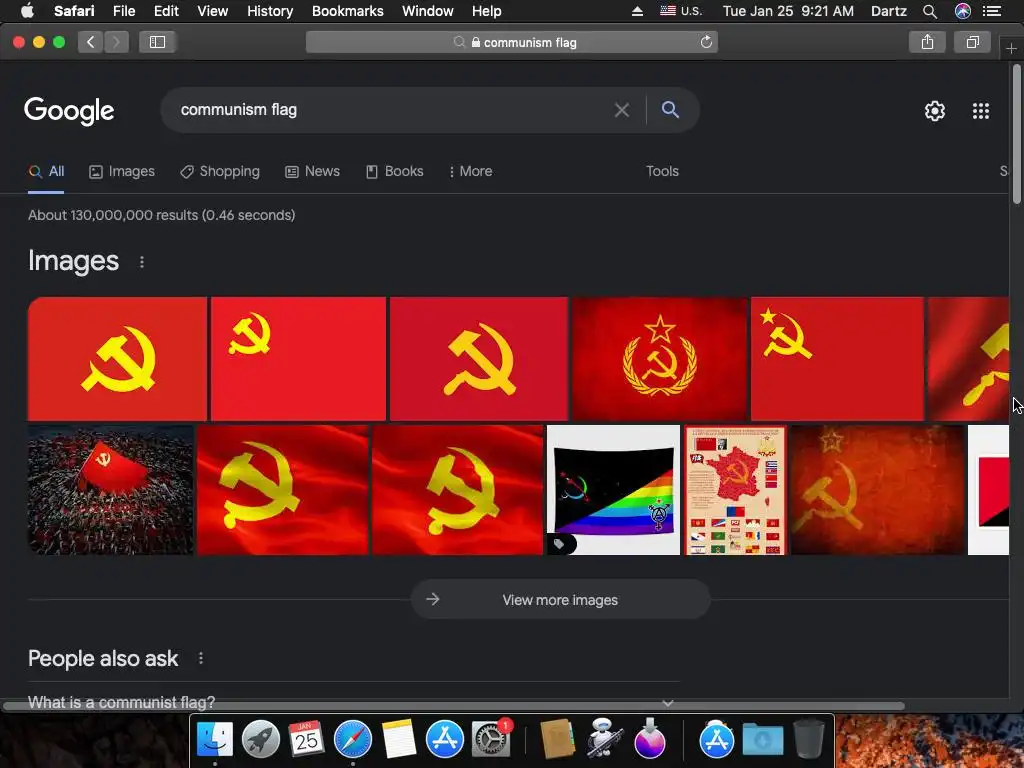
Task: Select the All search tab
Action: click(46, 171)
